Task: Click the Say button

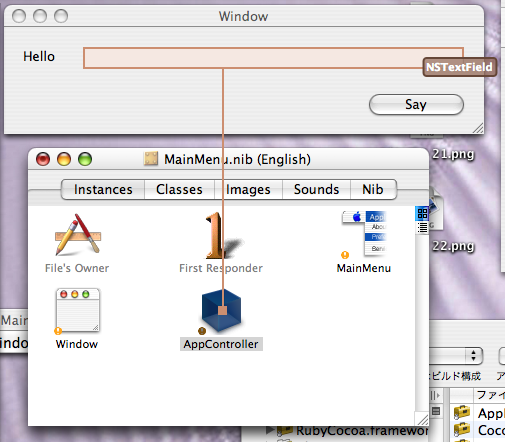Action: pyautogui.click(x=416, y=105)
